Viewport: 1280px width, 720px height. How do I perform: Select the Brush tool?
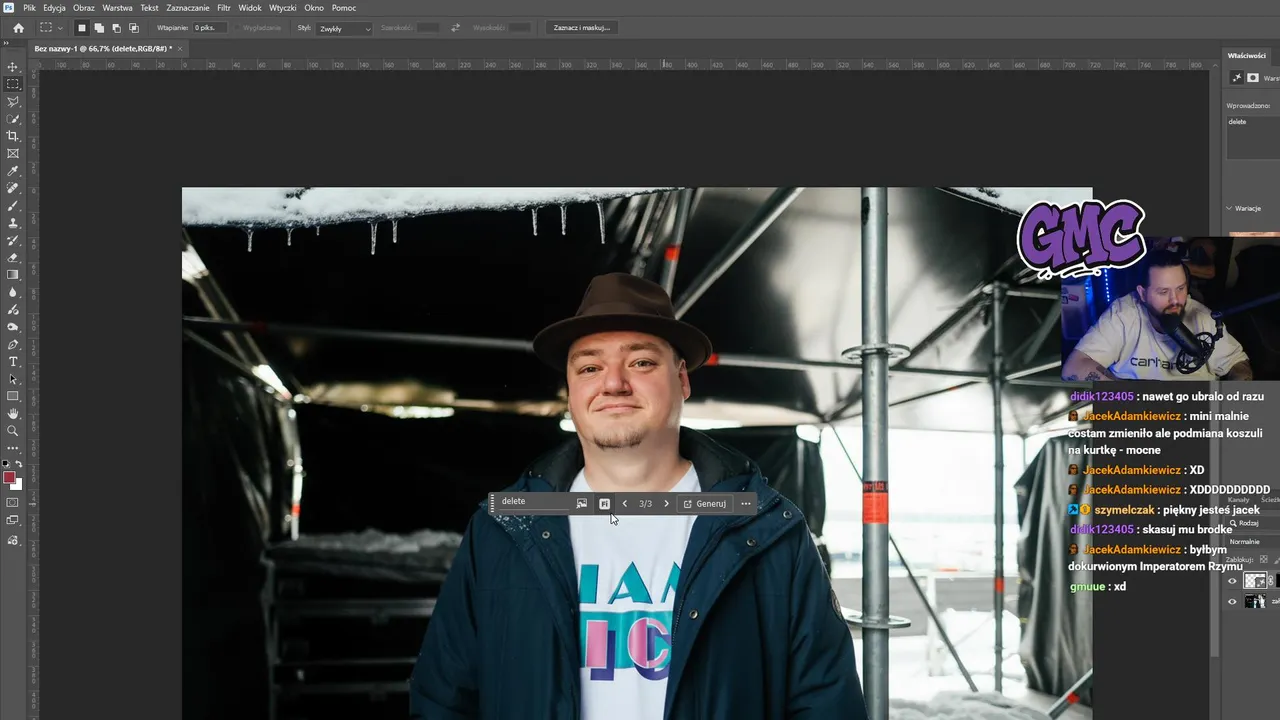pyautogui.click(x=13, y=205)
